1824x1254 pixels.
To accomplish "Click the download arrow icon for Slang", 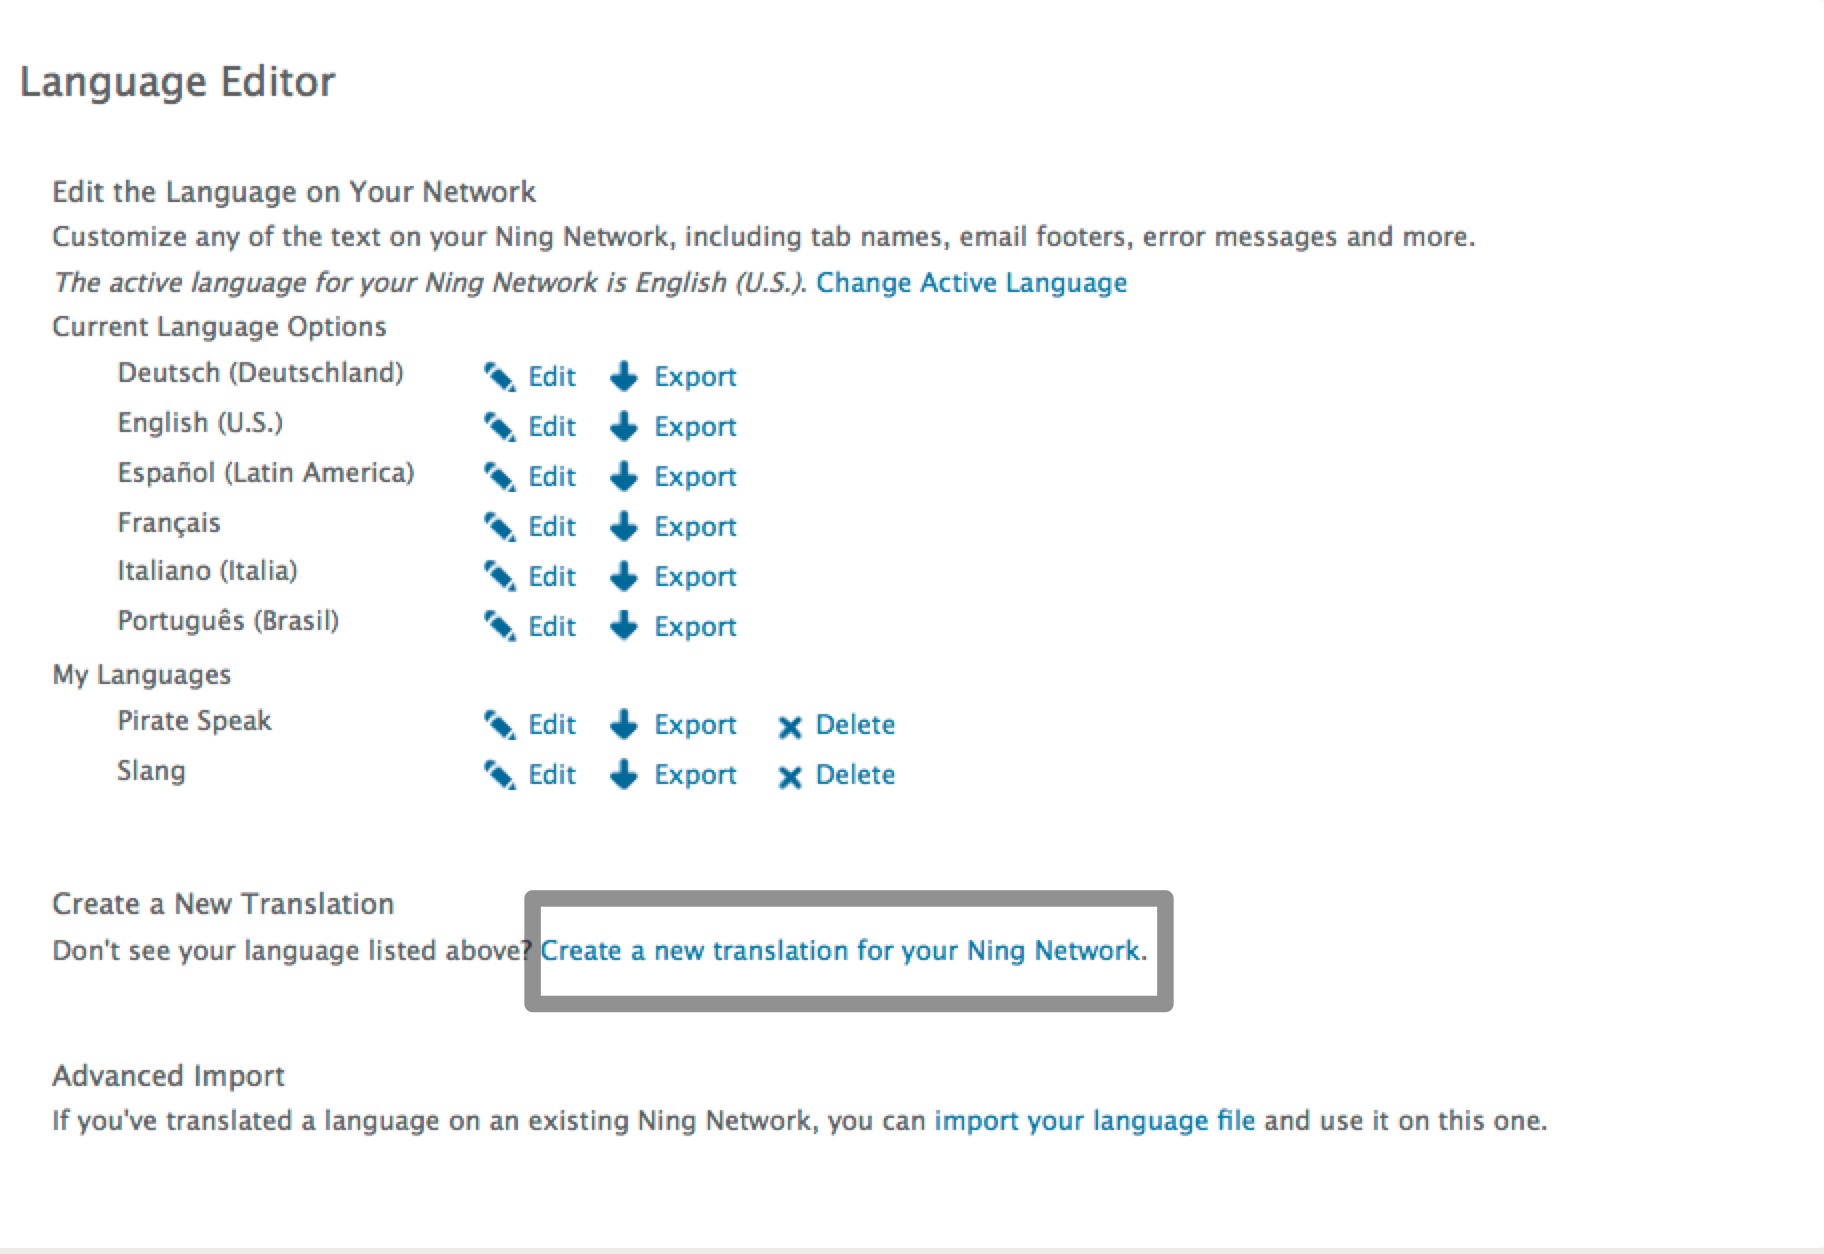I will point(624,774).
